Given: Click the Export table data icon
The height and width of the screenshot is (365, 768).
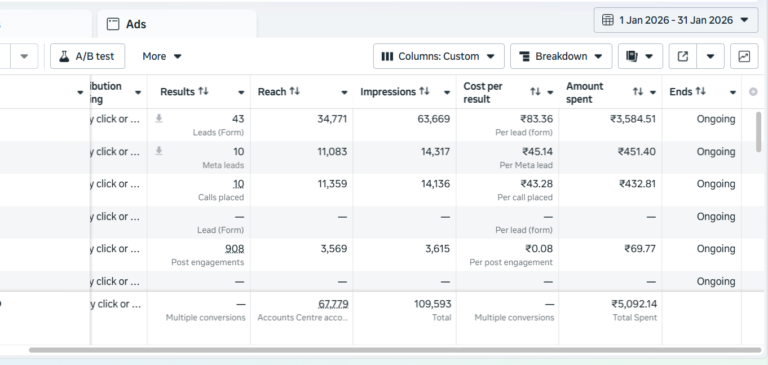Looking at the screenshot, I should pos(683,56).
